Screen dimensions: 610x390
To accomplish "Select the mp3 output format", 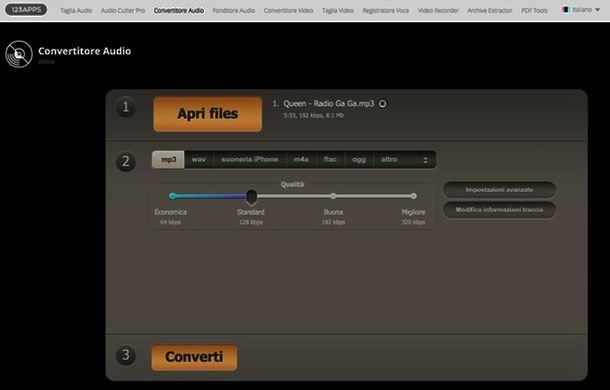I will (168, 160).
